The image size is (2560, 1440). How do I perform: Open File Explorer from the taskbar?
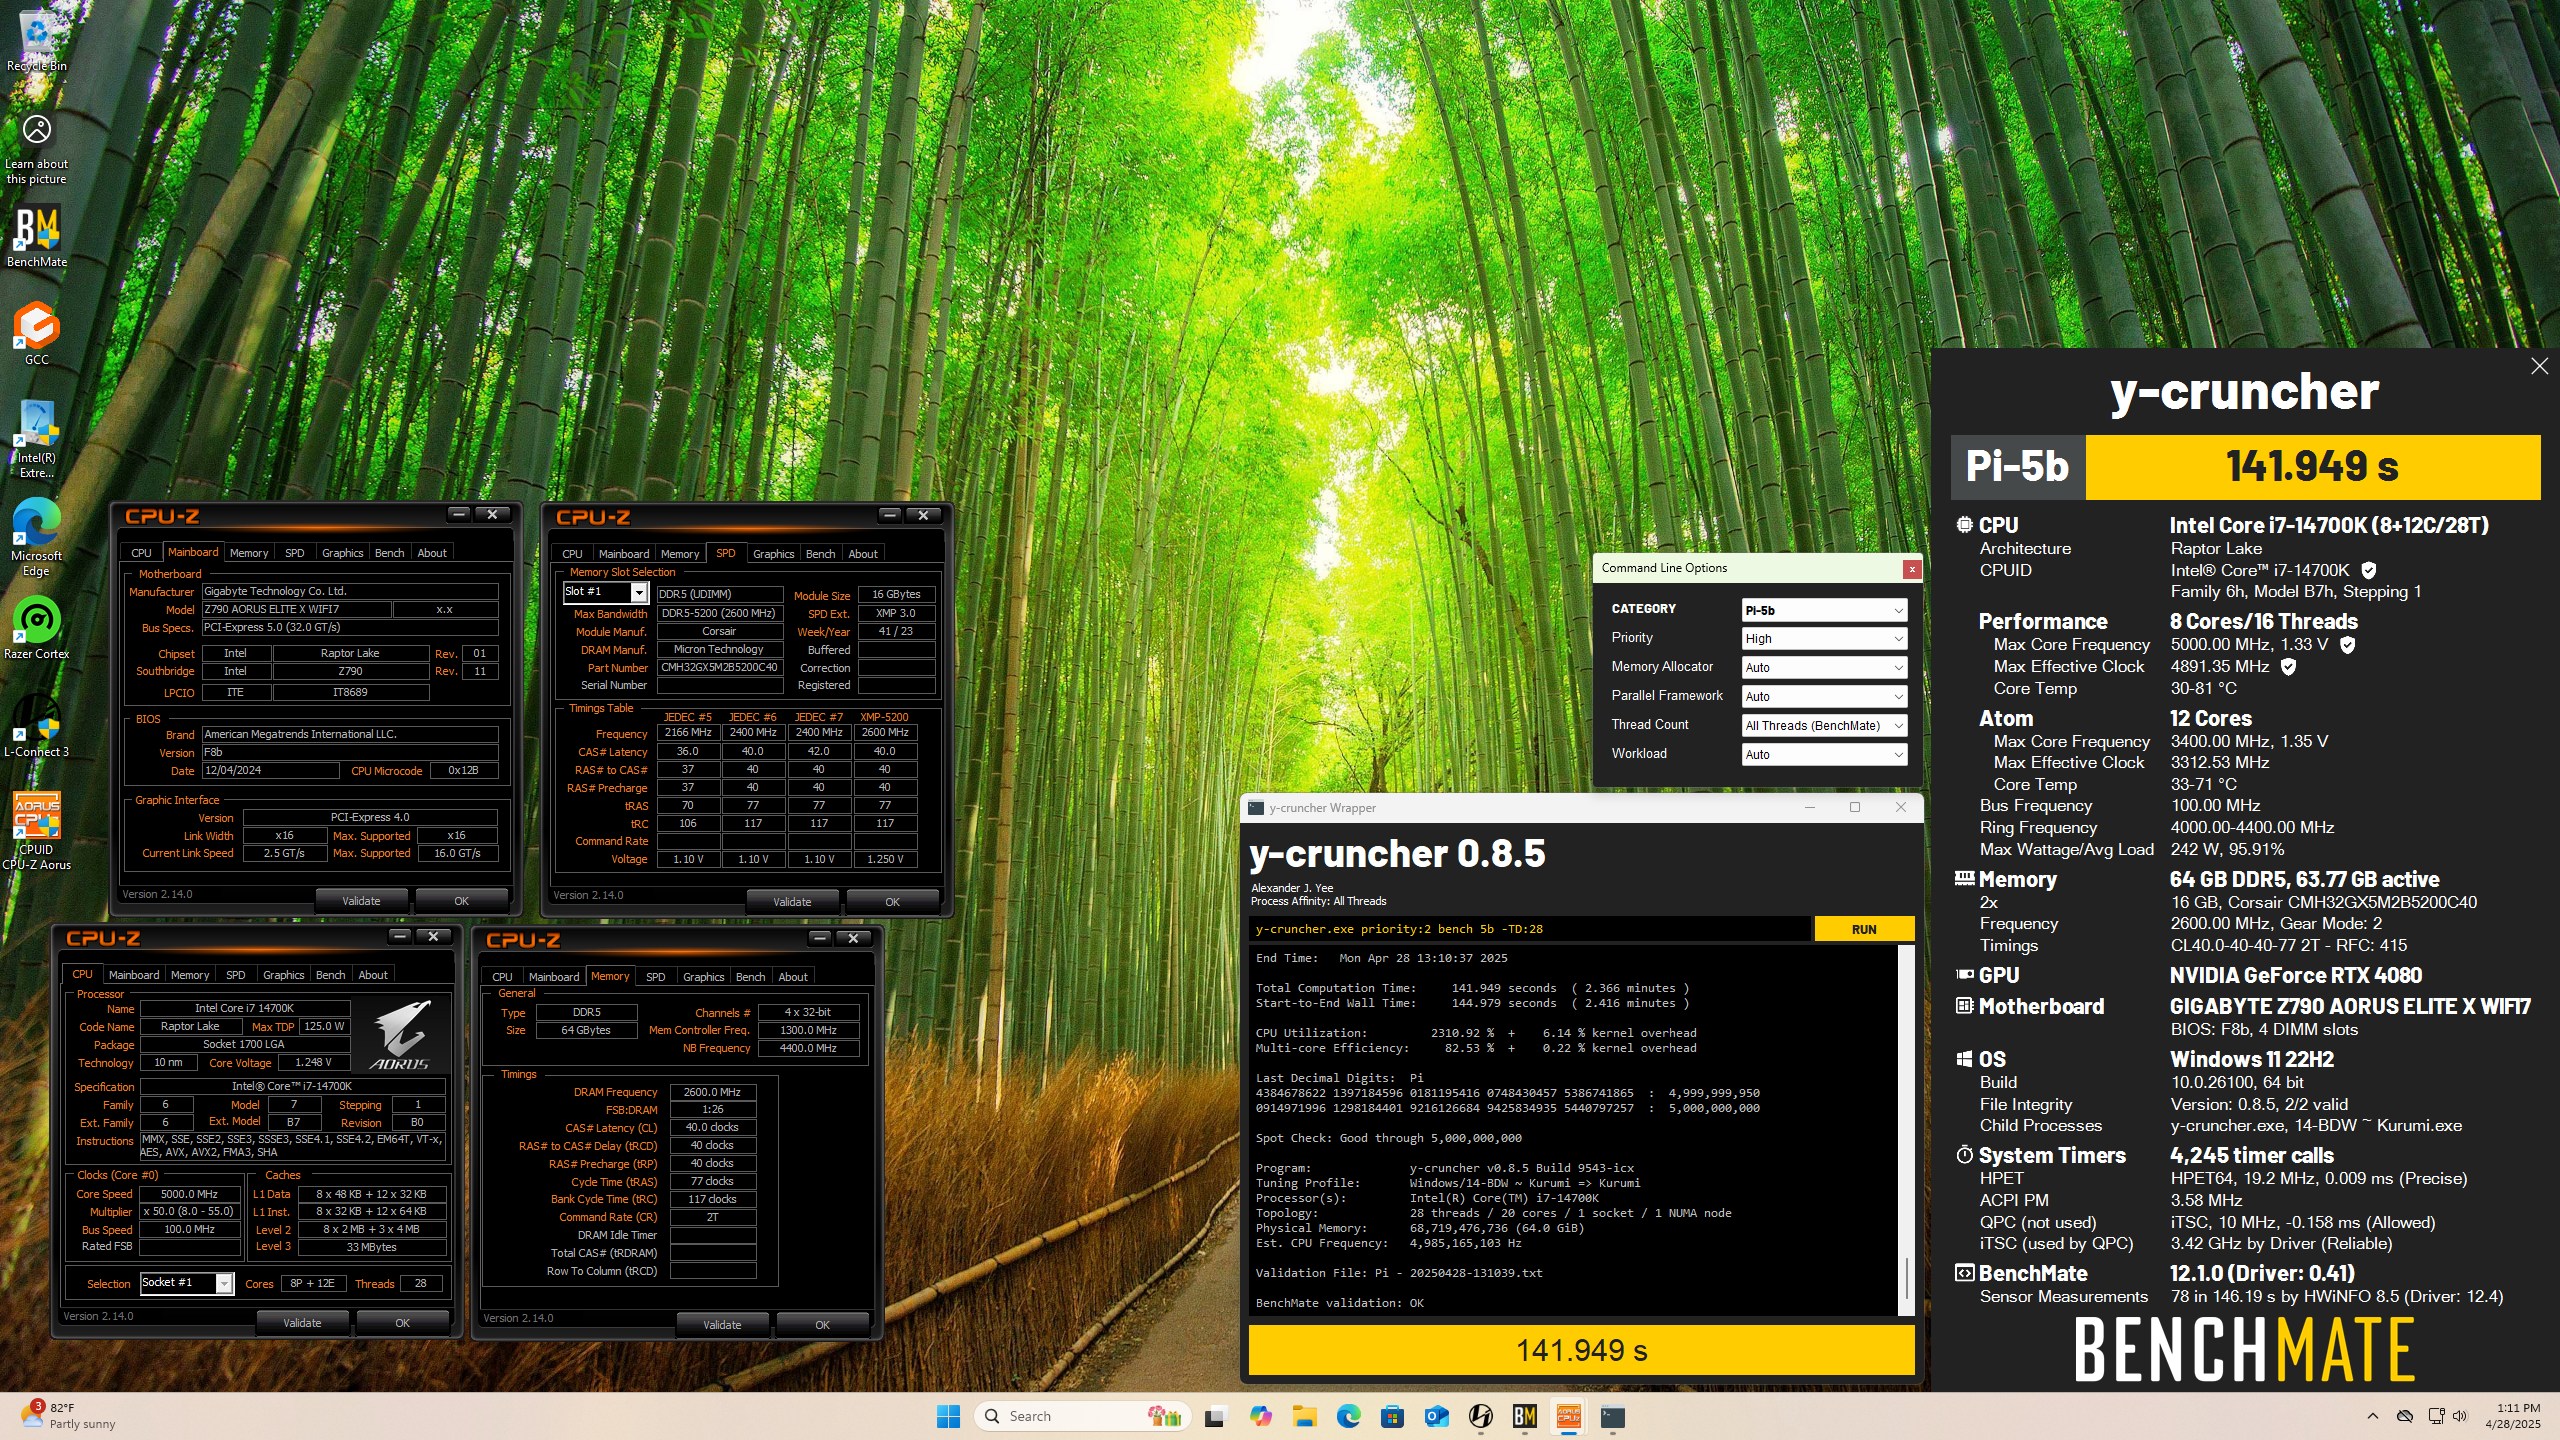pyautogui.click(x=1304, y=1416)
